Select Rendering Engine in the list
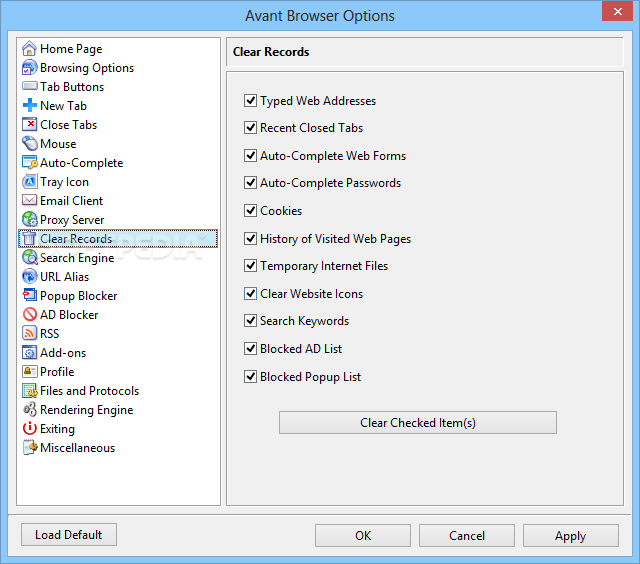This screenshot has width=640, height=564. [87, 410]
